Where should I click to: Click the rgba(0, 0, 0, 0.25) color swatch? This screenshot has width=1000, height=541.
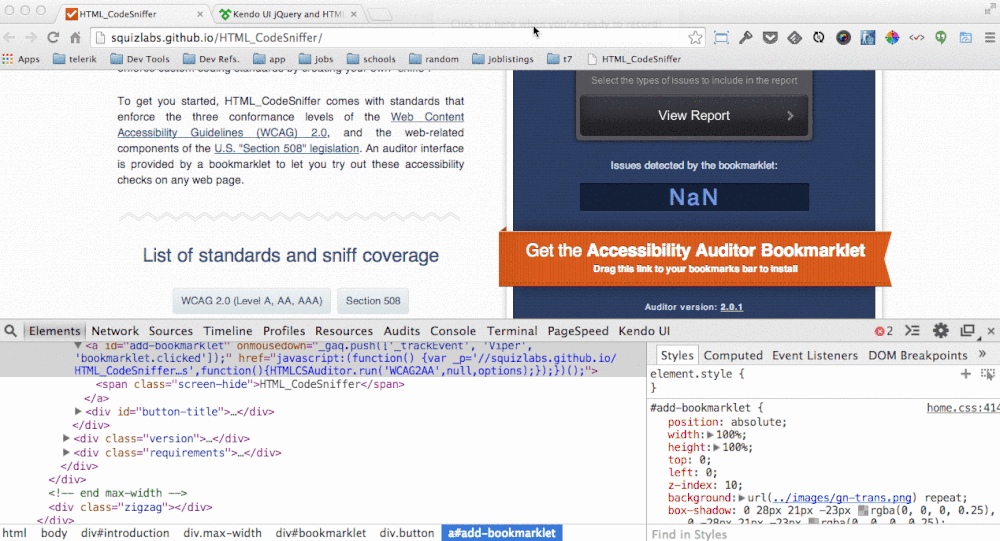click(864, 510)
